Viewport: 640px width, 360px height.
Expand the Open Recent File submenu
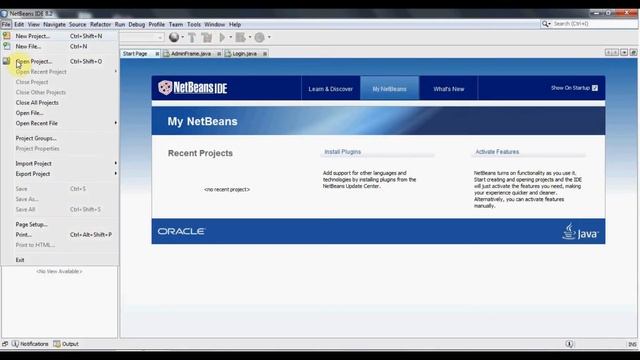click(x=116, y=123)
